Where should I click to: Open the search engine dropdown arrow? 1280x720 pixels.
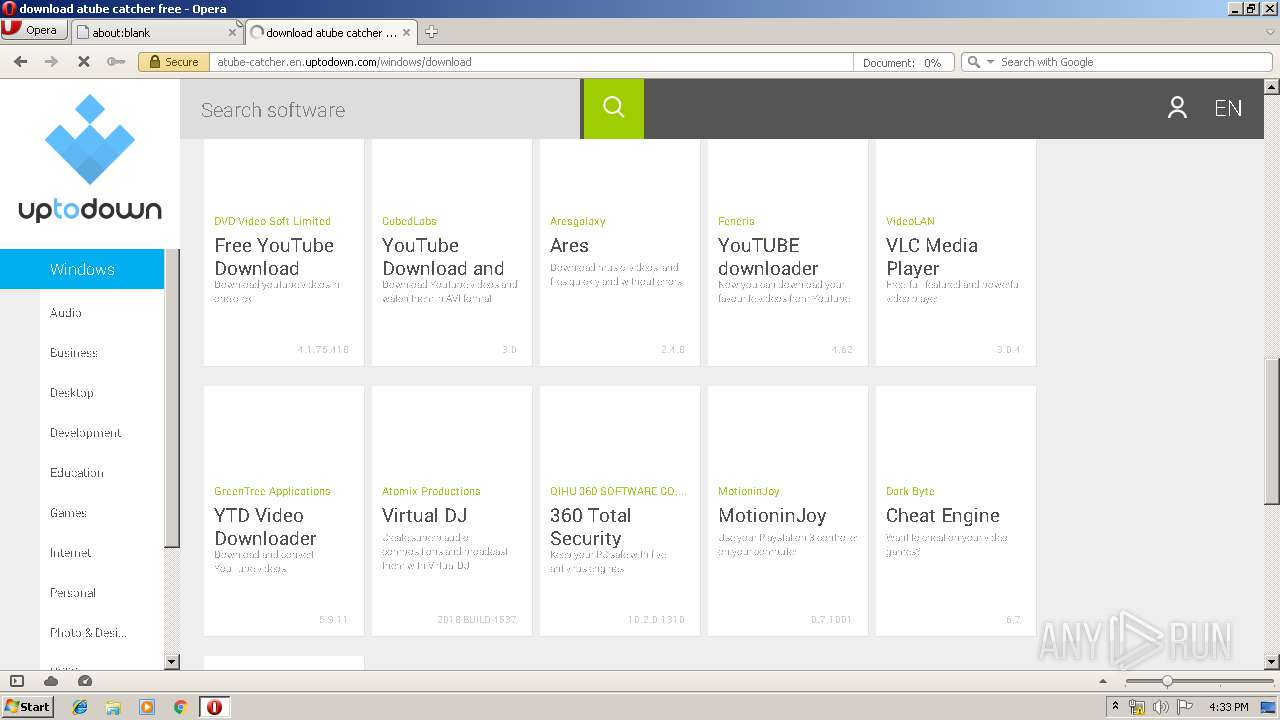point(991,62)
